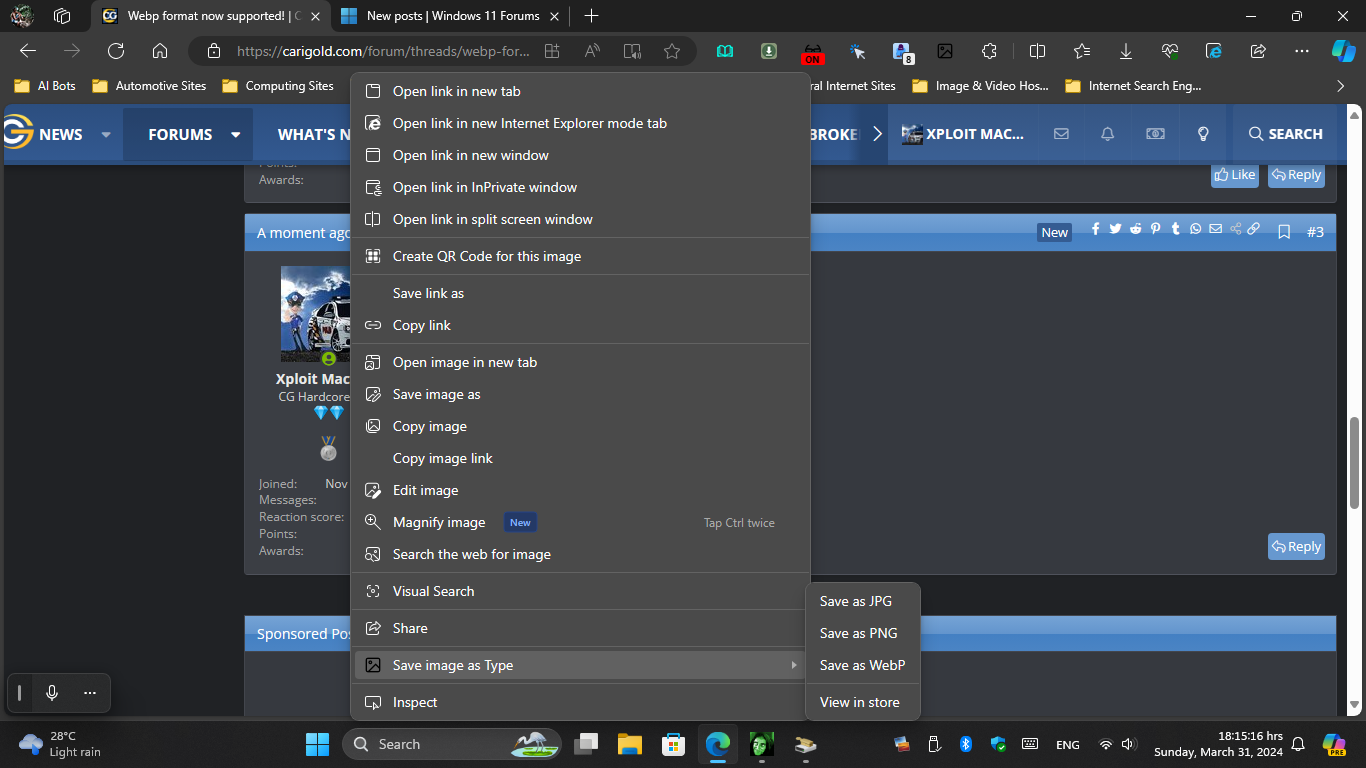Select Save image as
This screenshot has width=1366, height=768.
580,394
